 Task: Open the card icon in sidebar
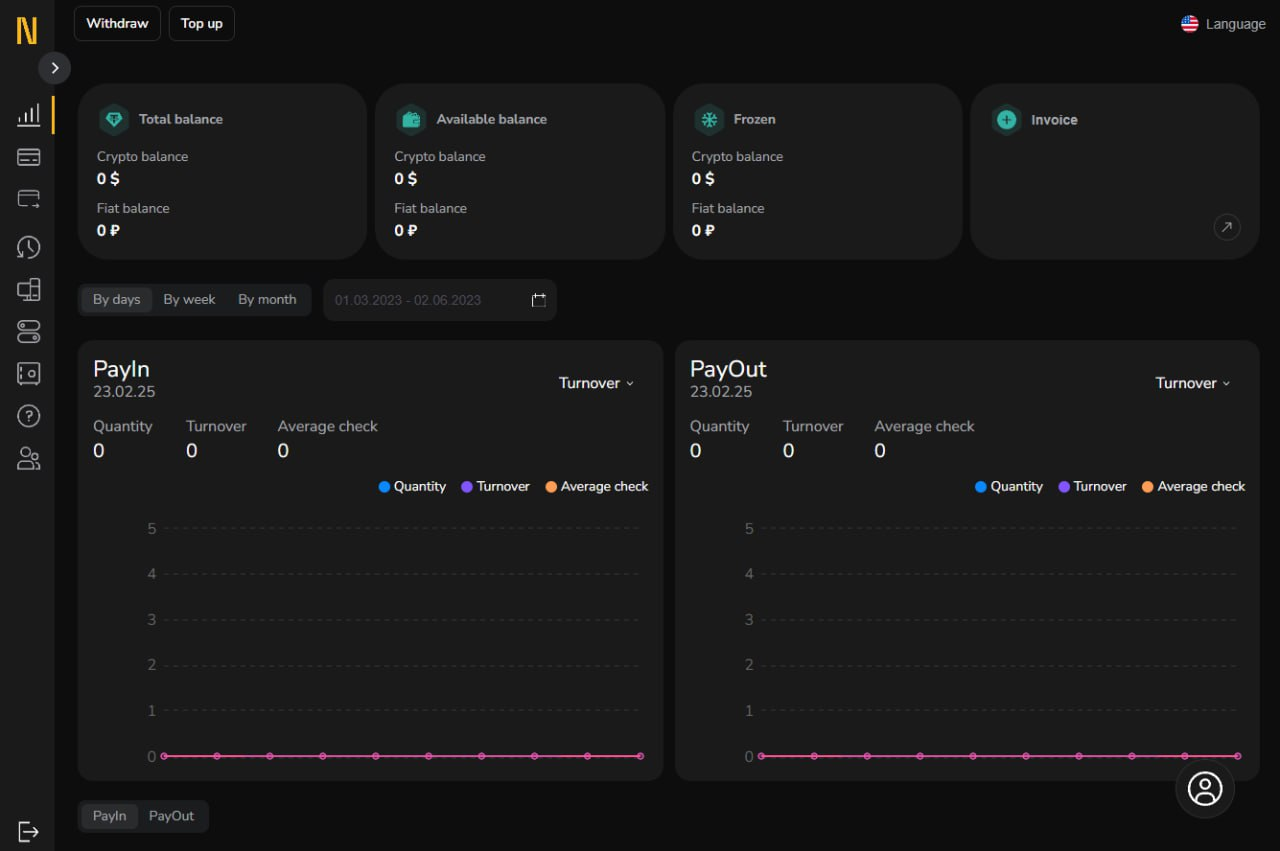click(x=29, y=157)
